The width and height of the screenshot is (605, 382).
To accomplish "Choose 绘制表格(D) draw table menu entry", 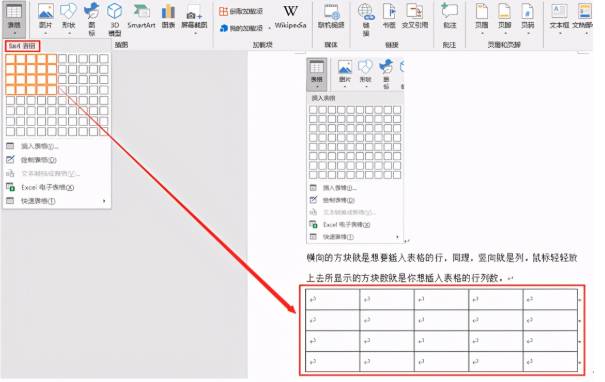I will tap(57, 160).
